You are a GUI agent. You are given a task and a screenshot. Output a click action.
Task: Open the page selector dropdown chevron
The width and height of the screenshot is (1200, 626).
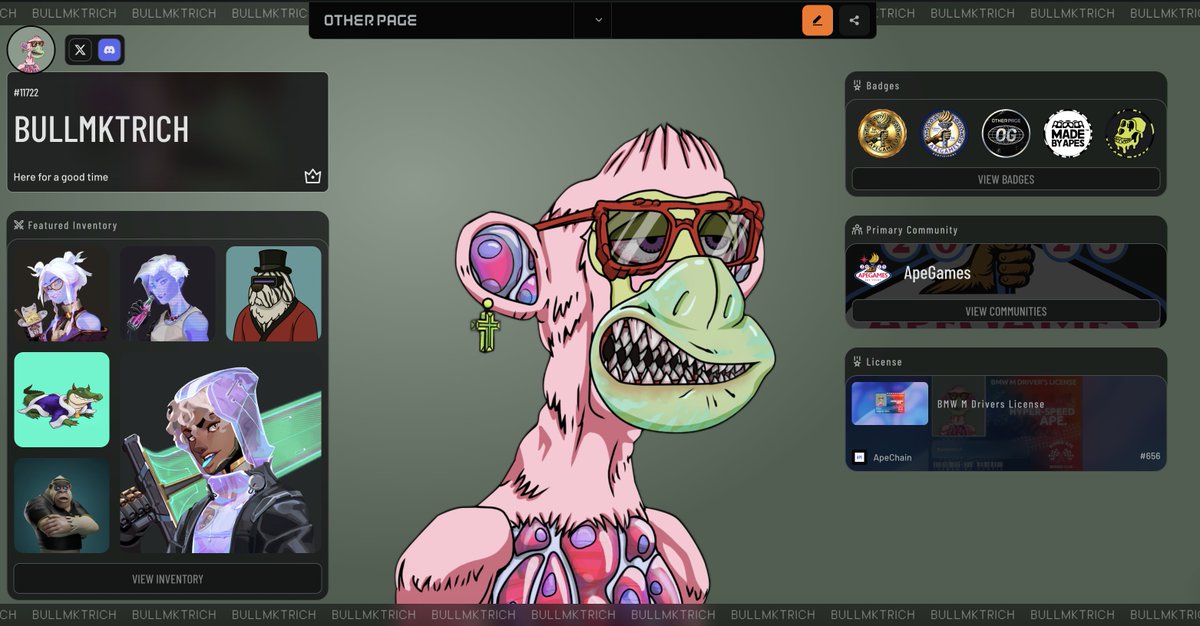pyautogui.click(x=599, y=20)
